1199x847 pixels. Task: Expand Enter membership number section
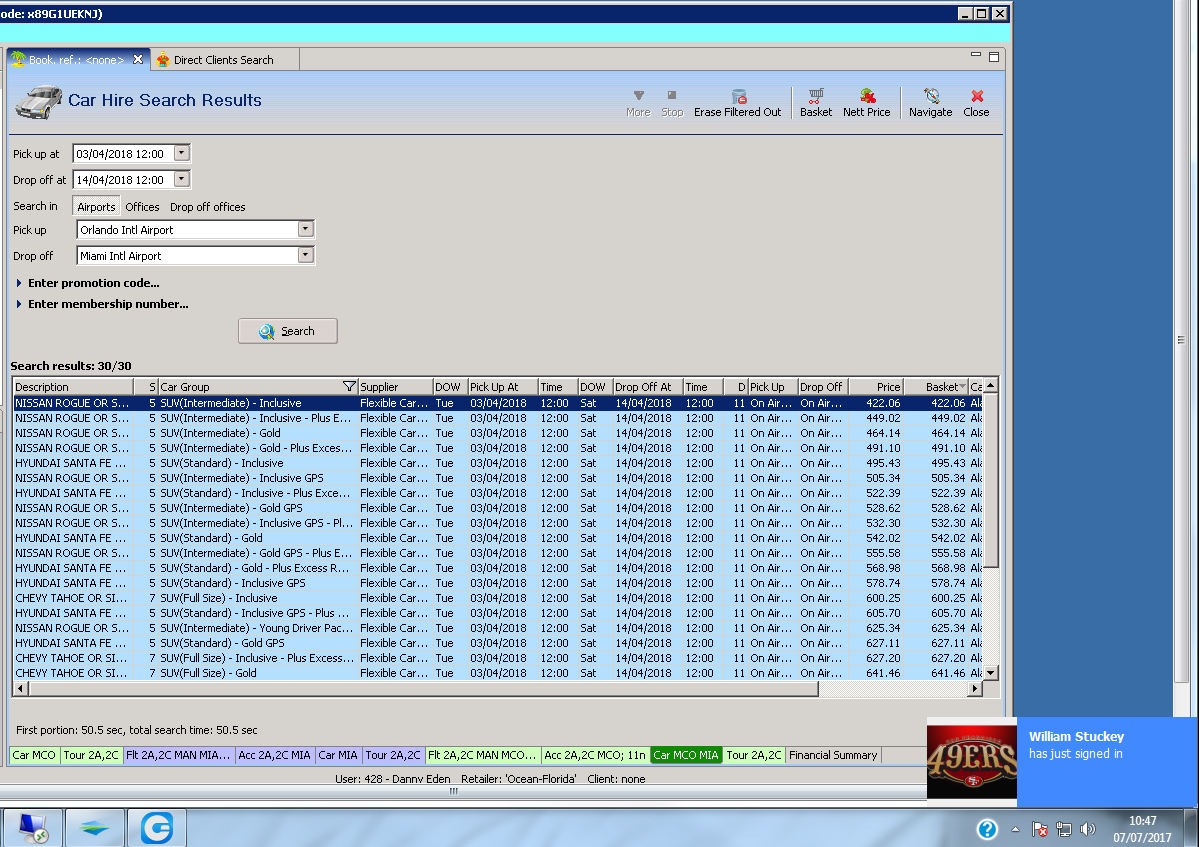tap(102, 303)
